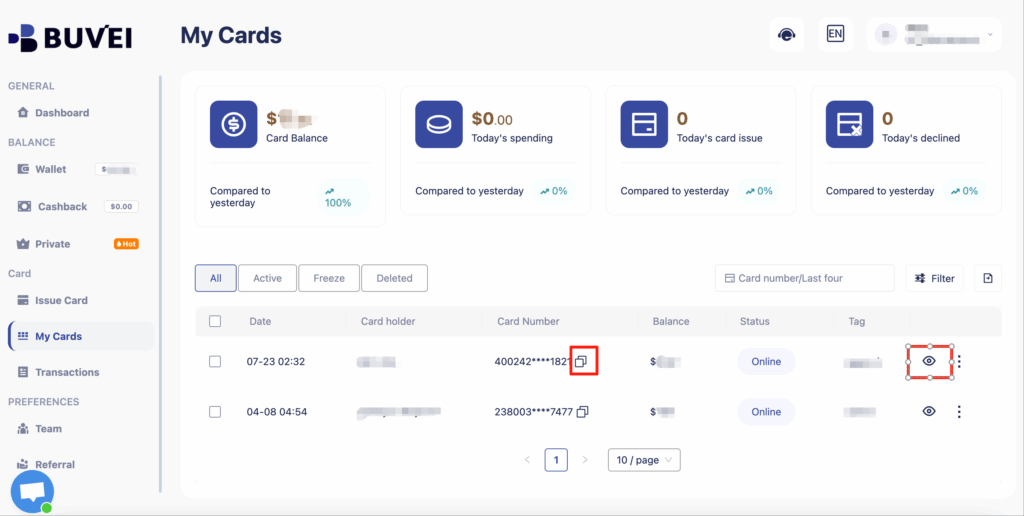1024x516 pixels.
Task: Copy card number ending in 1821
Action: coord(581,361)
